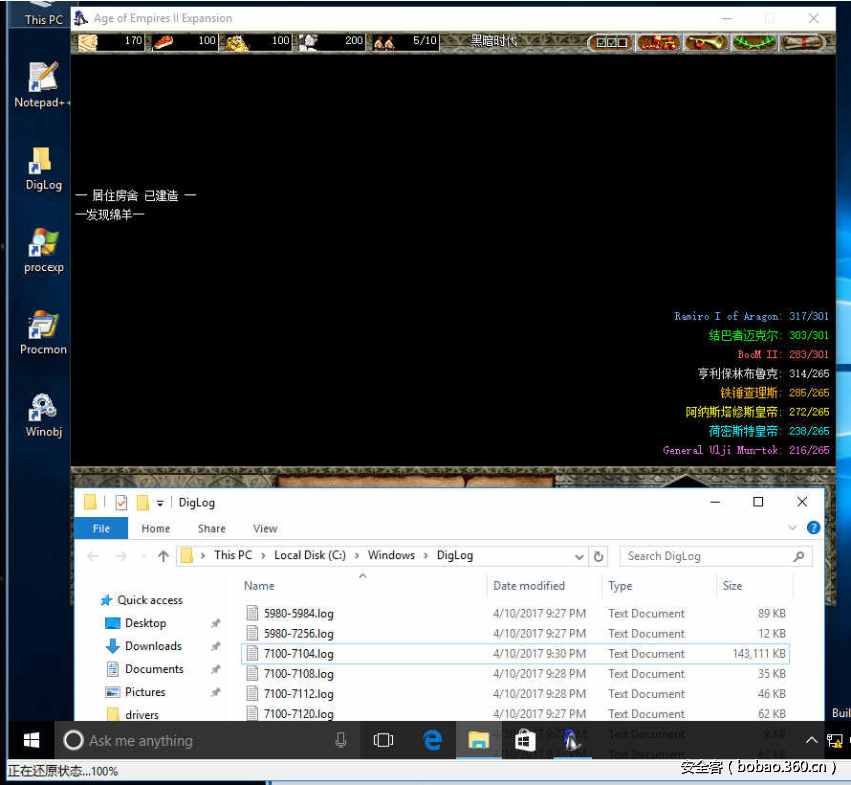The height and width of the screenshot is (785, 851).
Task: Sort files by the Size column header
Action: pos(733,586)
